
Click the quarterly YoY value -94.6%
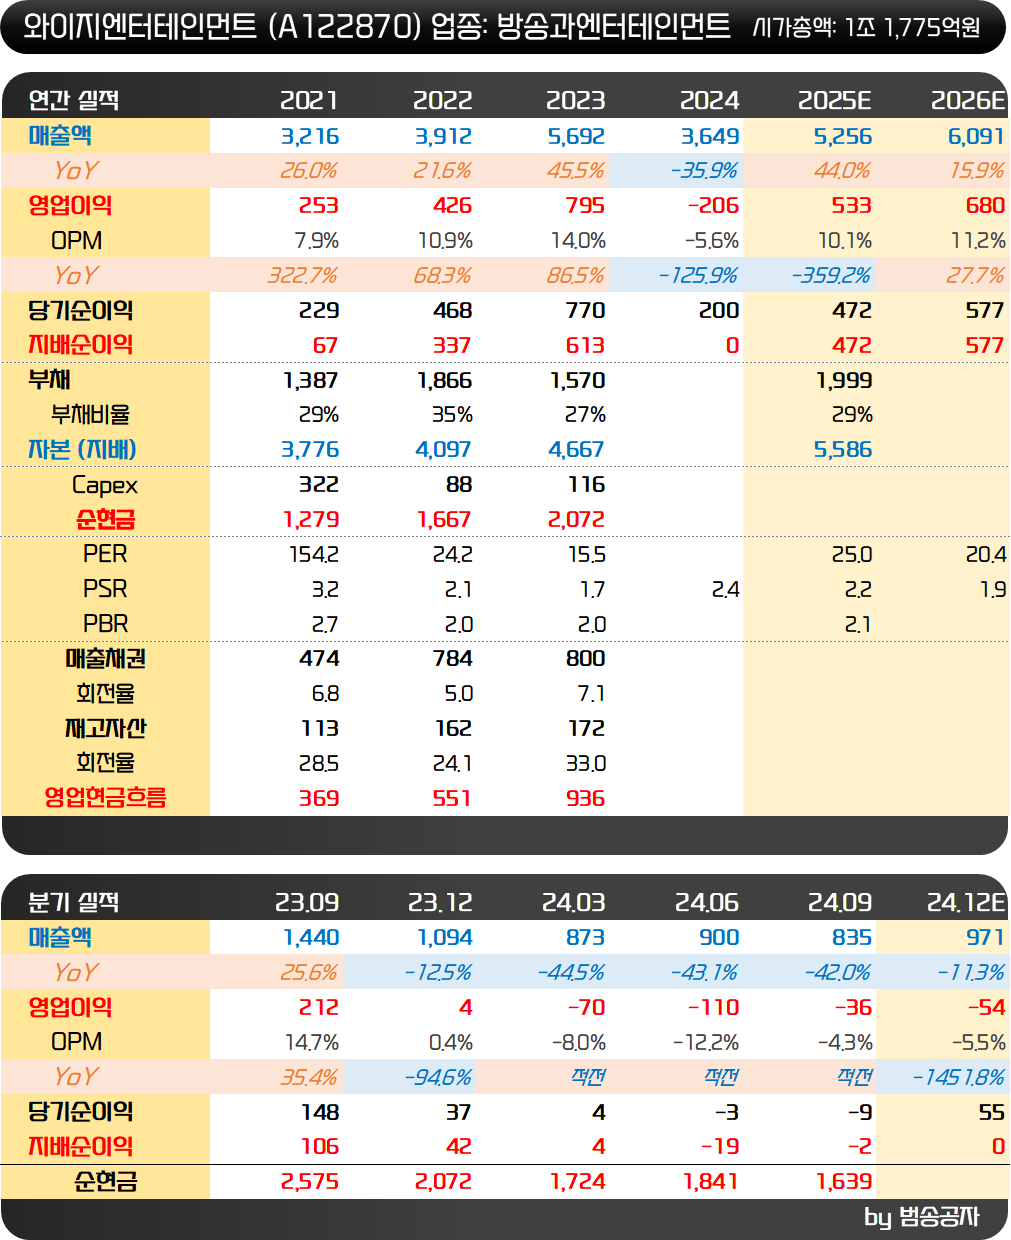[x=438, y=1078]
